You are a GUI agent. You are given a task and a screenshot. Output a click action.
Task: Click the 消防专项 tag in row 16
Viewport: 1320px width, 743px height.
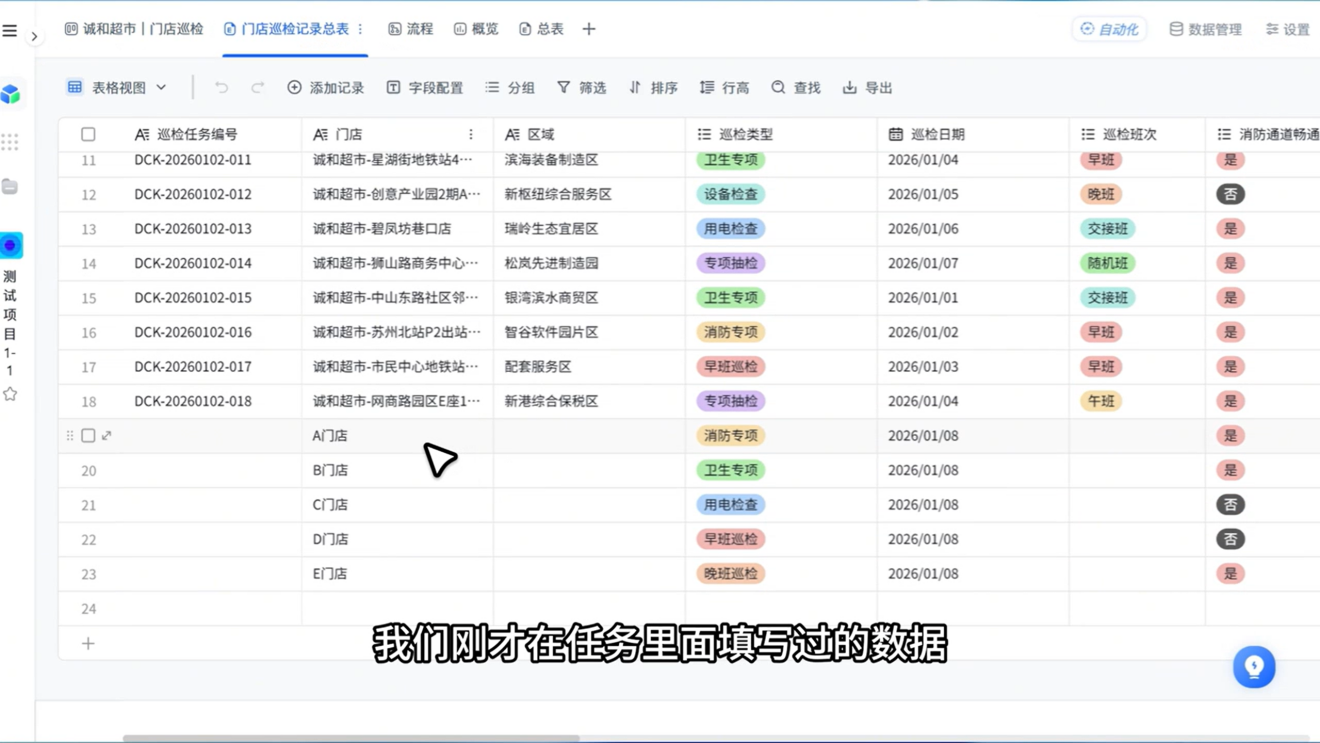[731, 332]
